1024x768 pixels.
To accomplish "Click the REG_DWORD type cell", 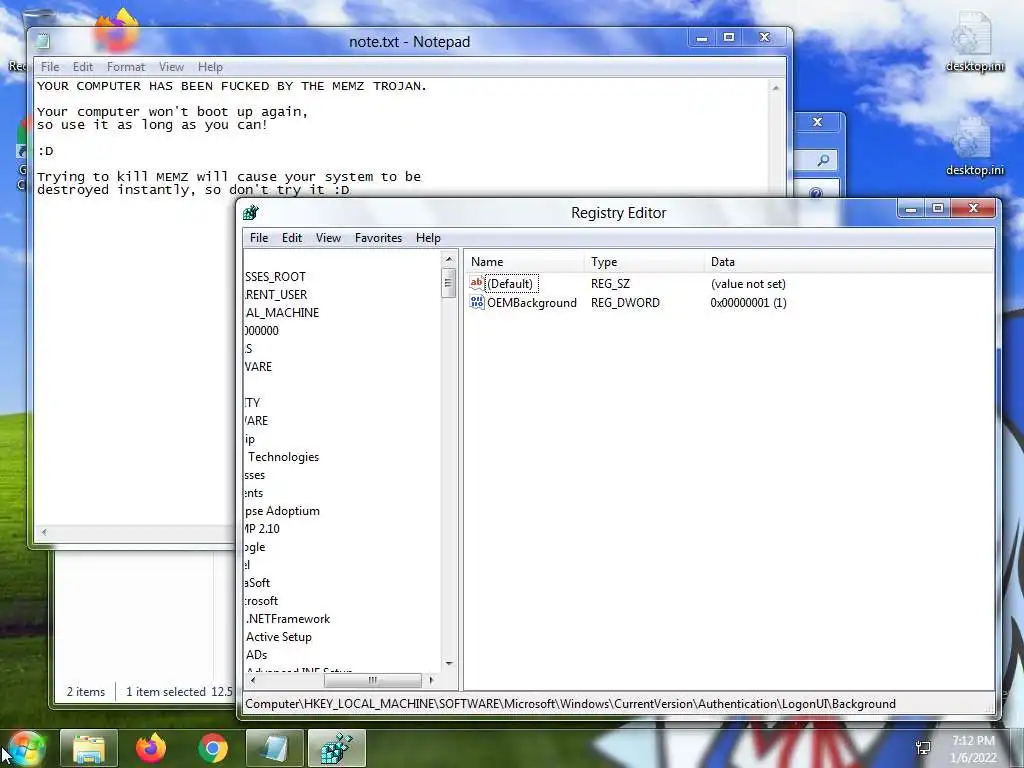I will click(x=625, y=302).
